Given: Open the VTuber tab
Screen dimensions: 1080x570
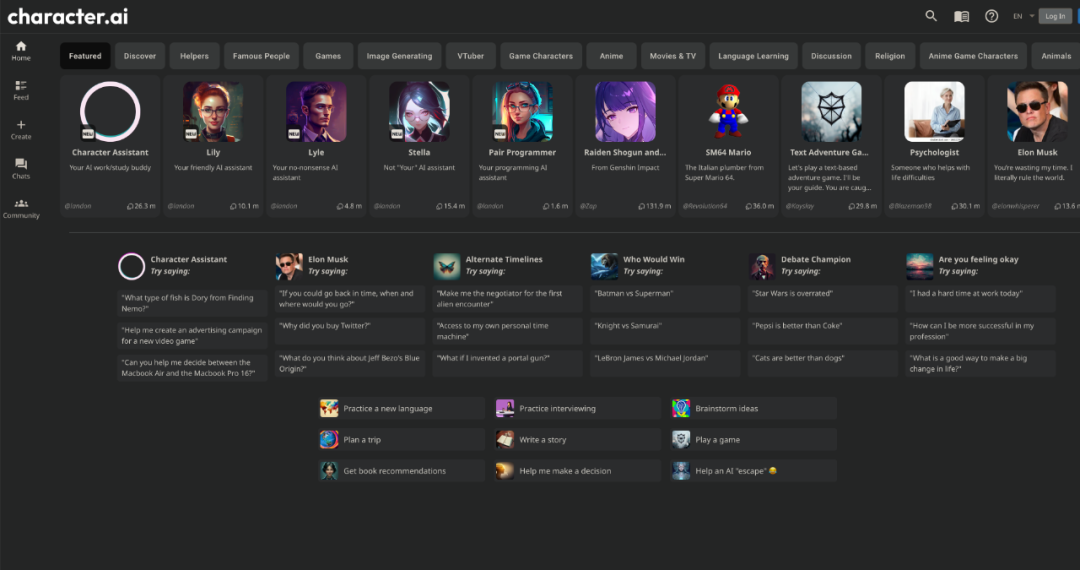Looking at the screenshot, I should (x=470, y=56).
